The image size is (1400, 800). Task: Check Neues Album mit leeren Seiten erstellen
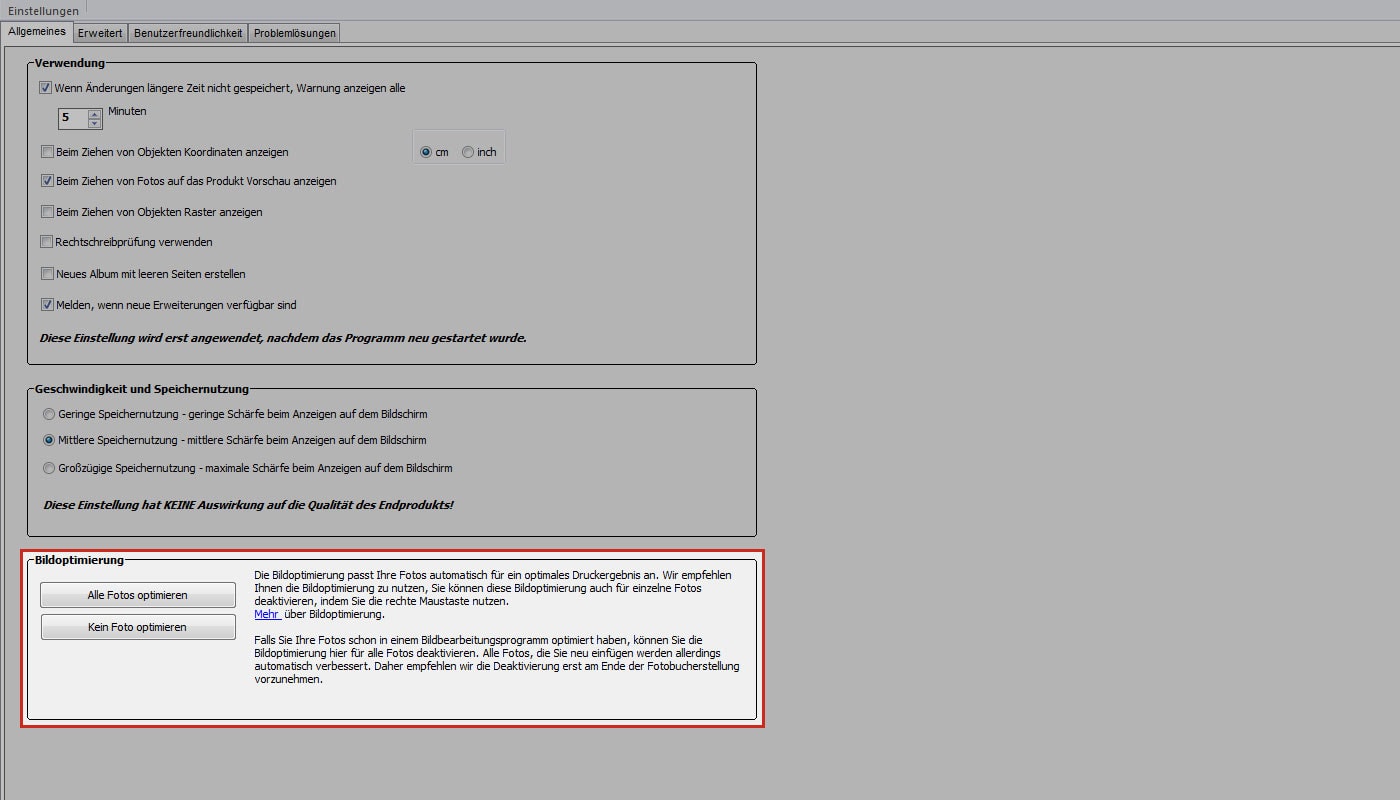pyautogui.click(x=47, y=274)
